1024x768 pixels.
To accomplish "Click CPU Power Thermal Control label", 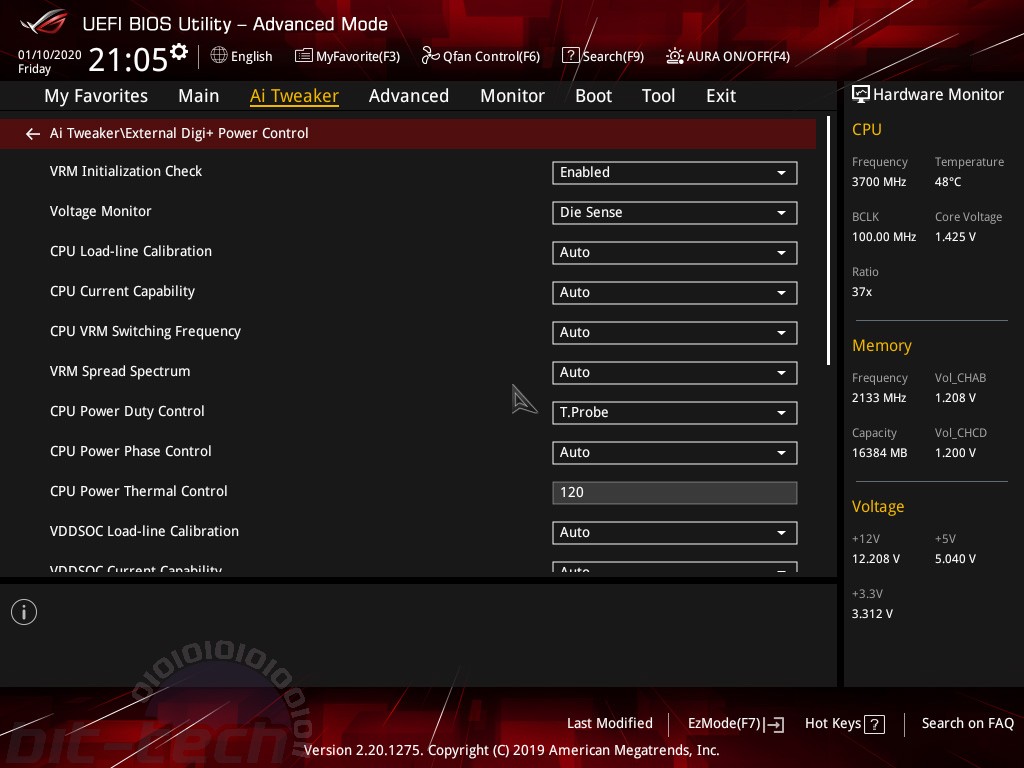I will [138, 491].
